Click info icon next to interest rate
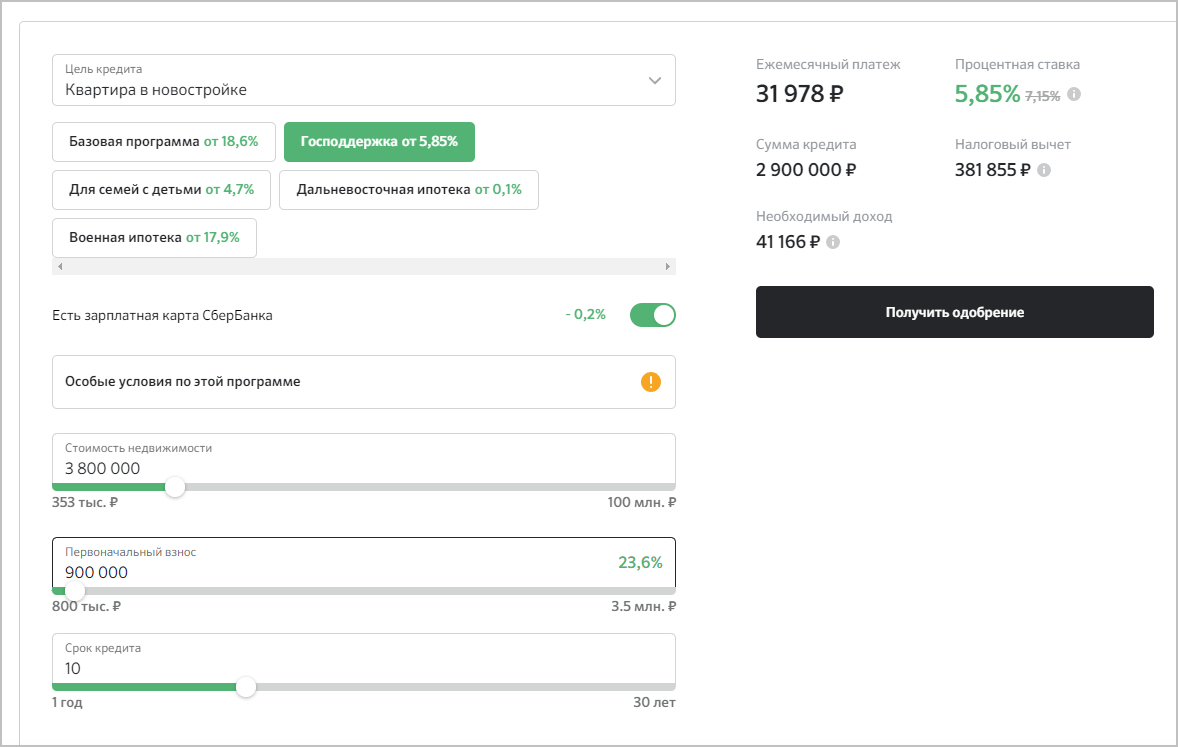 coord(1074,95)
